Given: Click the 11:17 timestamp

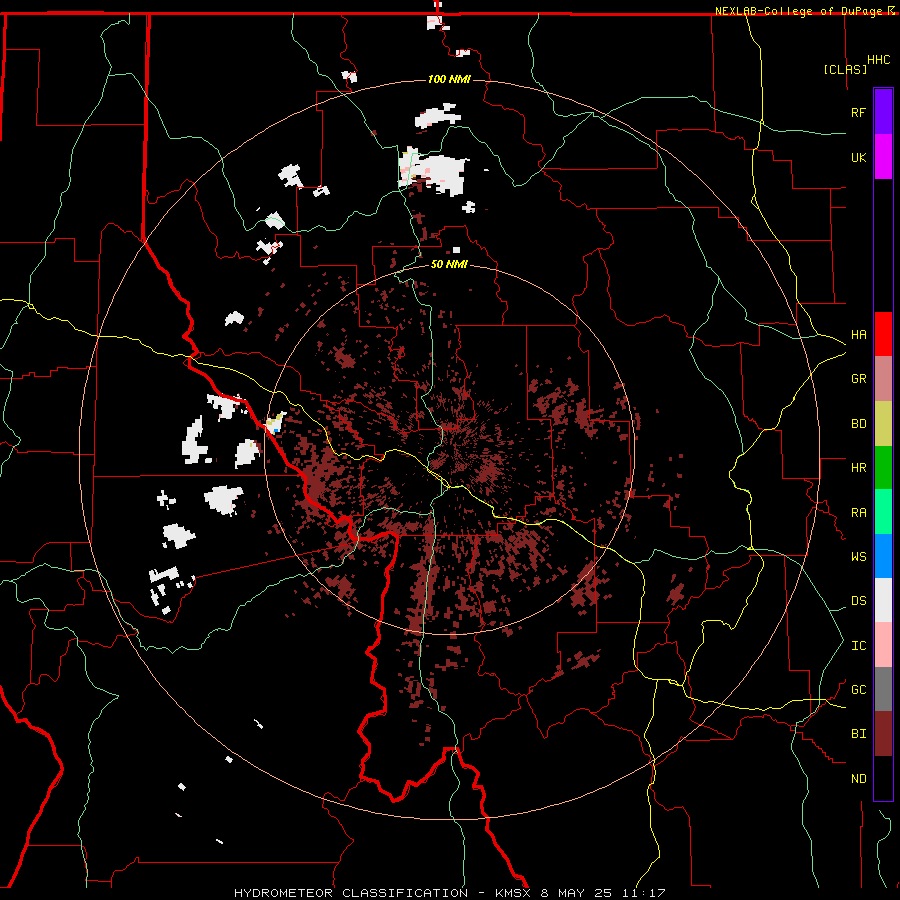Looking at the screenshot, I should pos(643,893).
